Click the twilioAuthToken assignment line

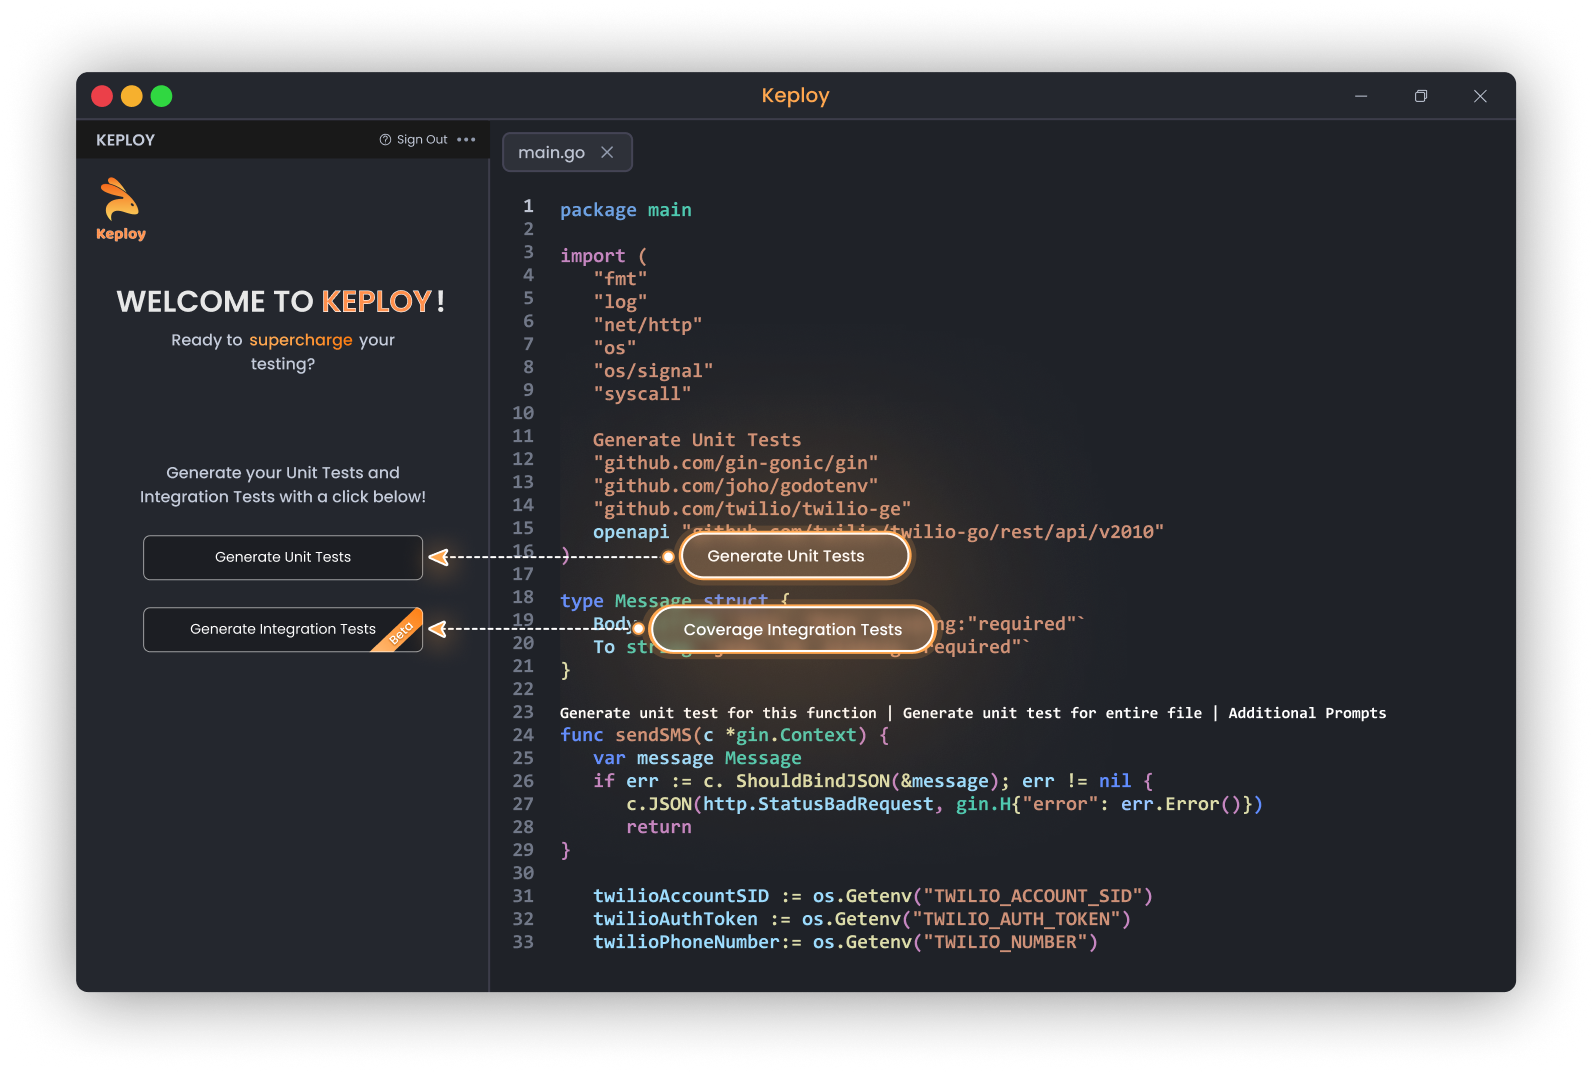(862, 919)
